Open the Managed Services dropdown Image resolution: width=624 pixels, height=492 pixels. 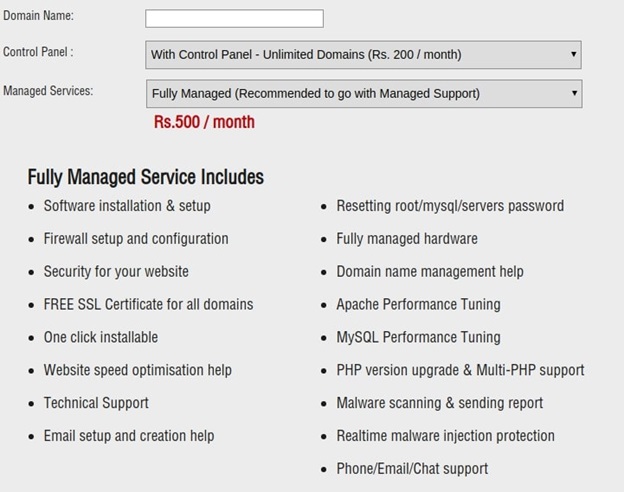364,94
